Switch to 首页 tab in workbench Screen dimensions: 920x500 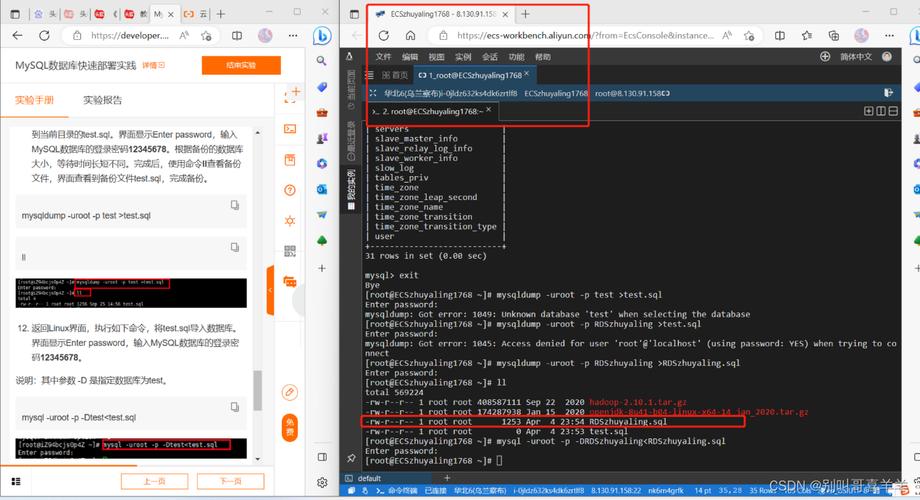point(395,75)
